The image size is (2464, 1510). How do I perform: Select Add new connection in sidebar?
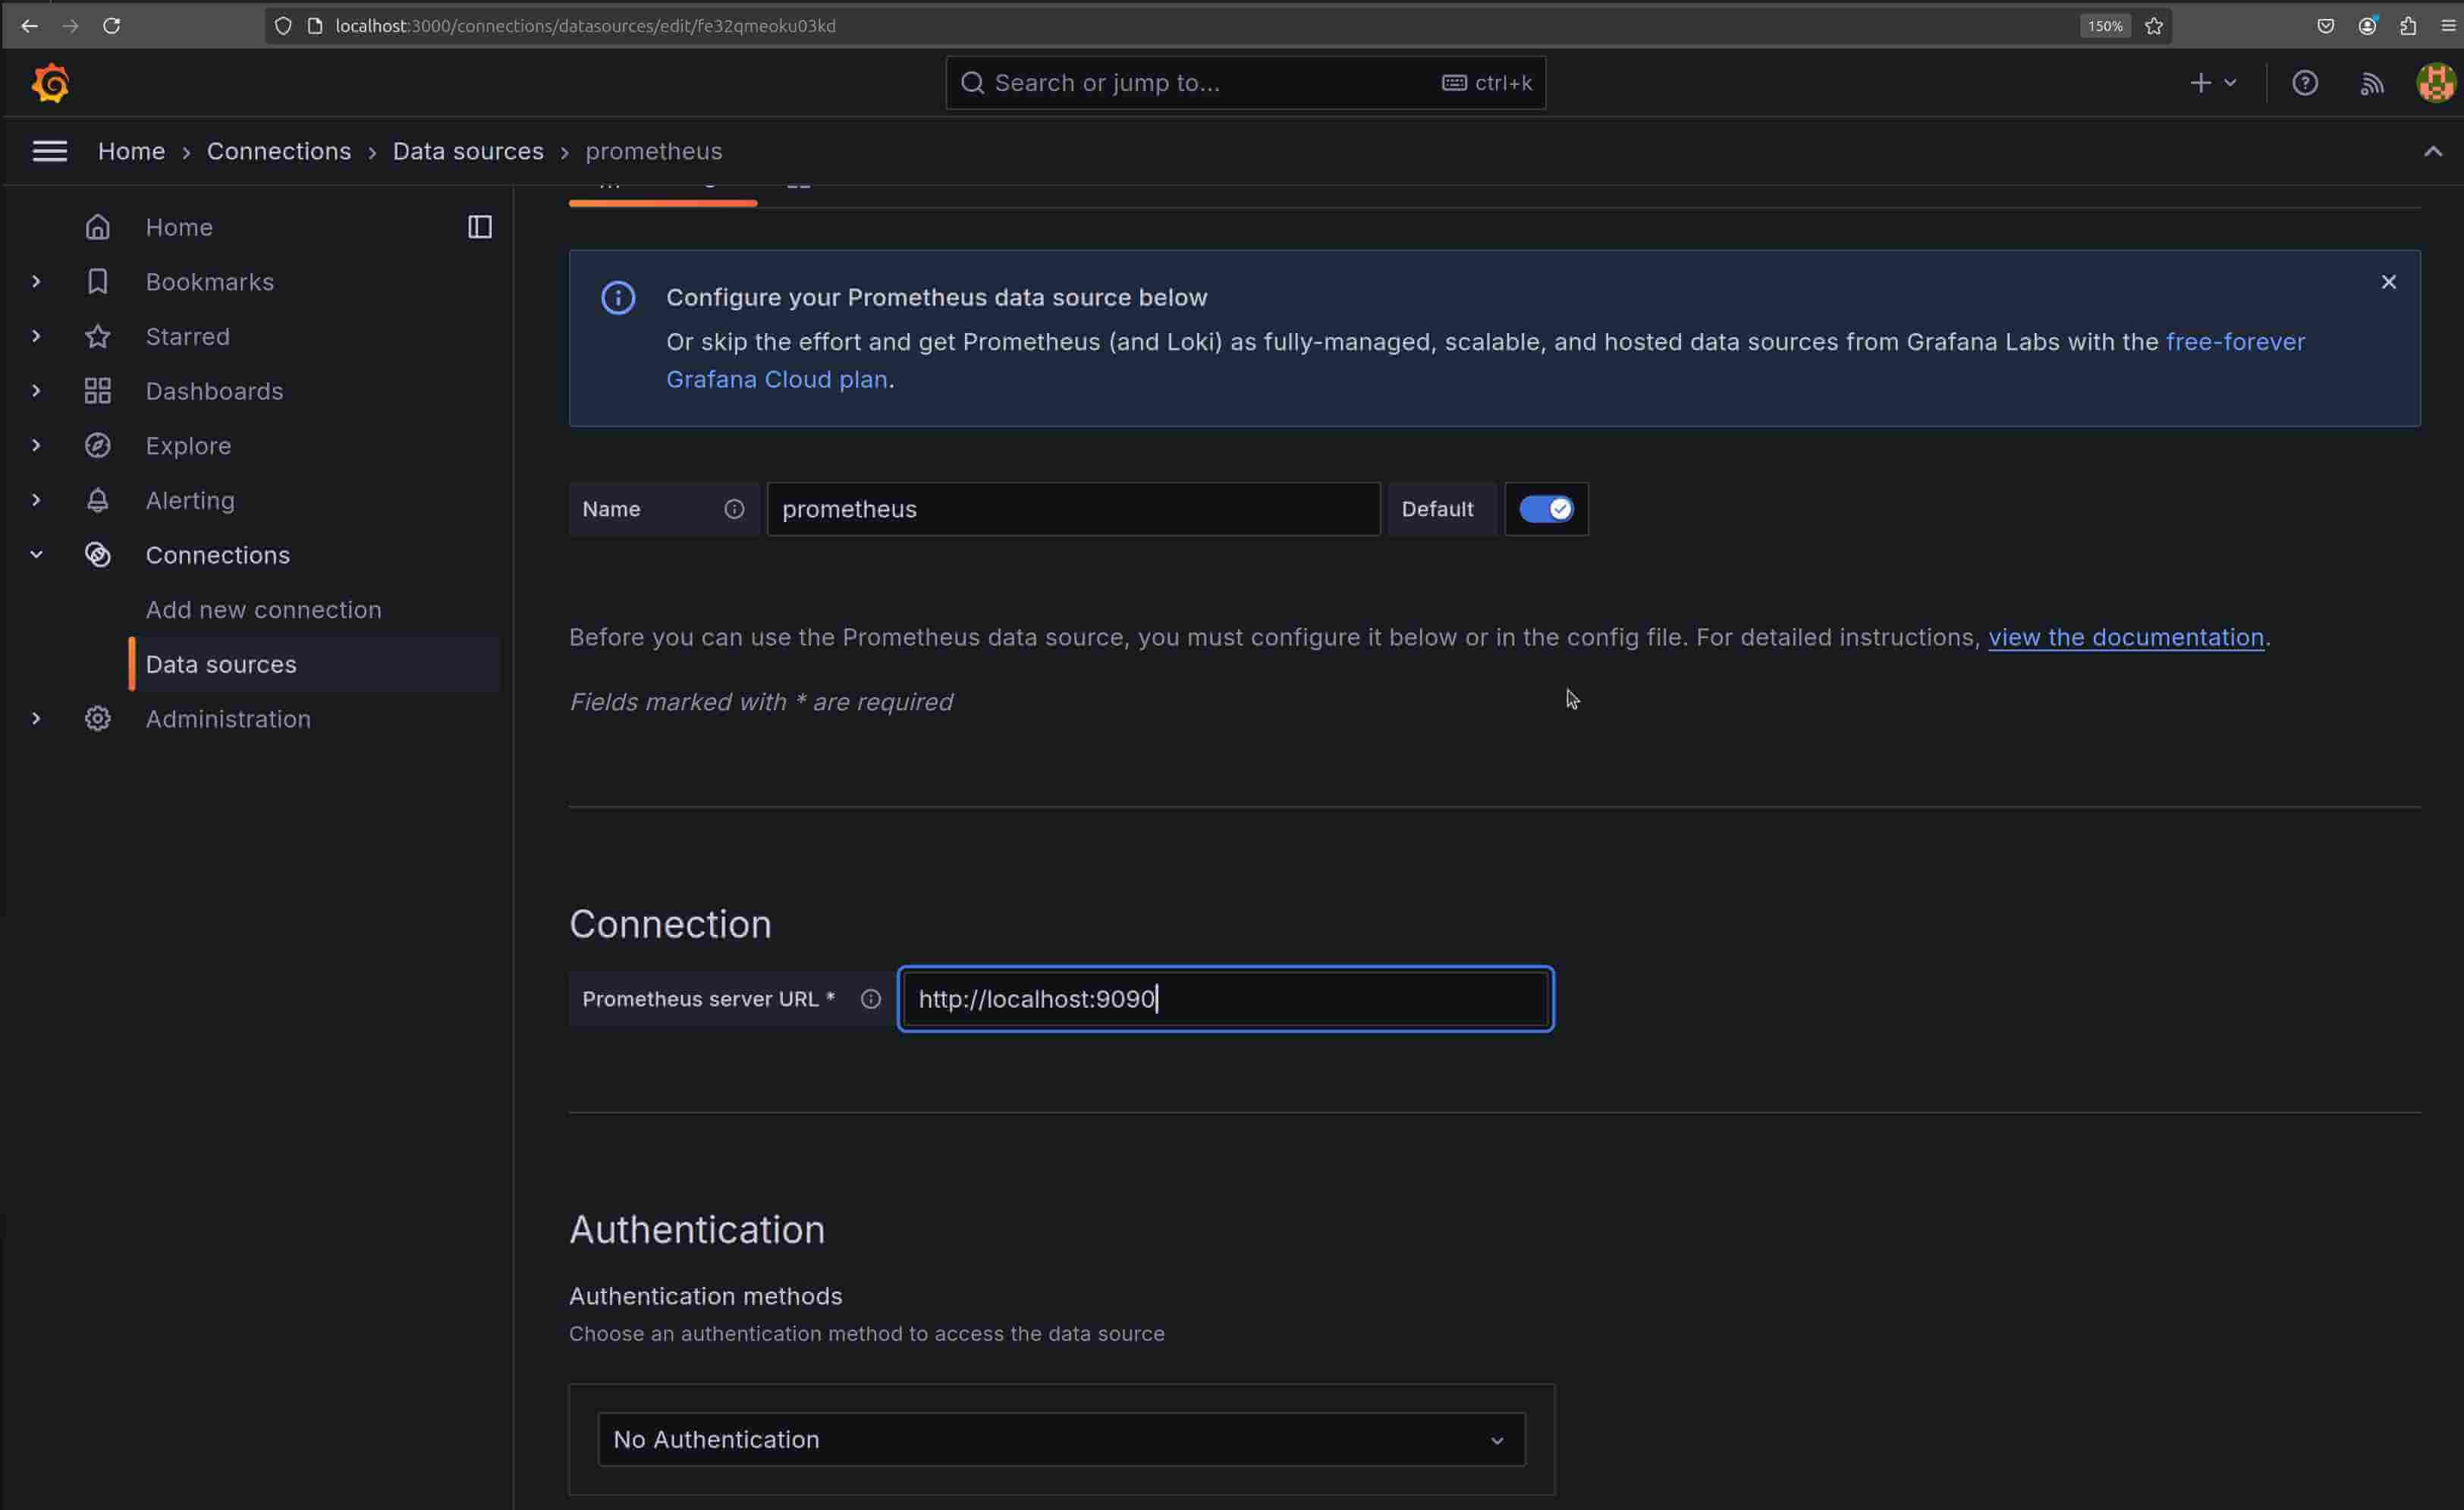point(263,609)
